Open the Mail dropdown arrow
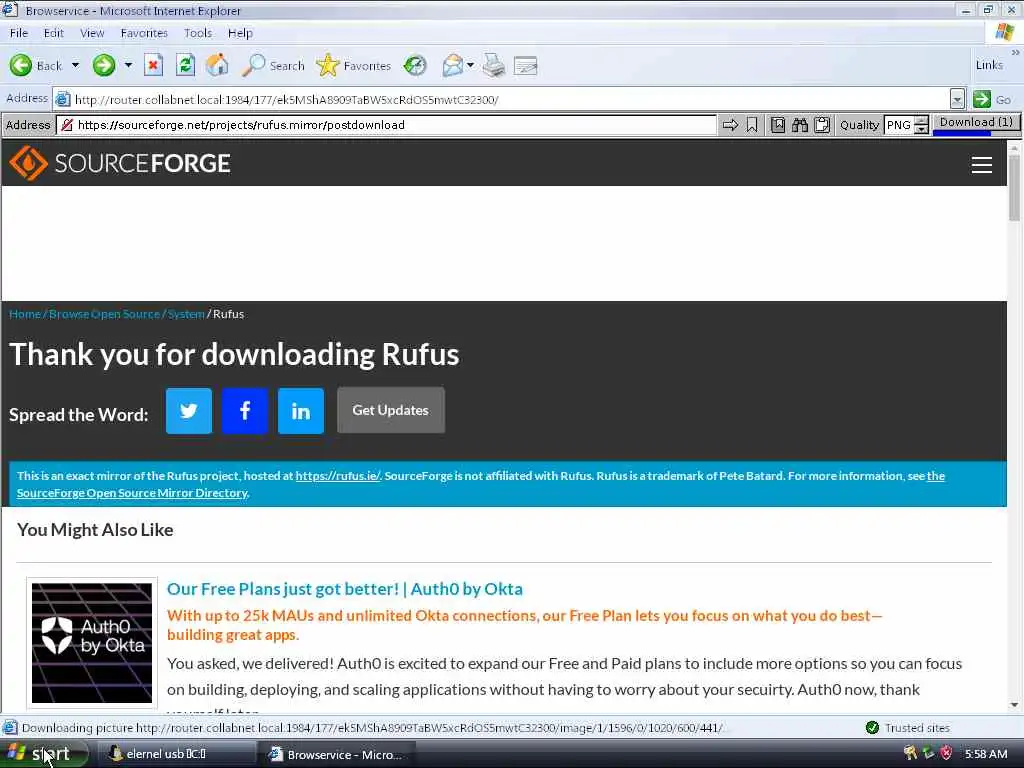Viewport: 1024px width, 768px height. [x=470, y=65]
